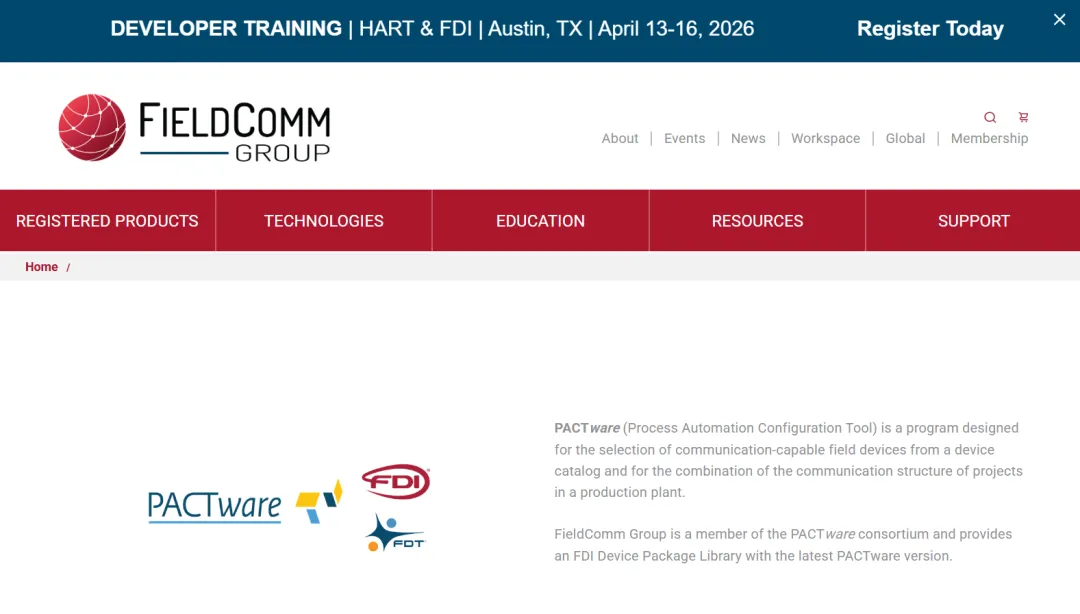
Task: Open the About link
Action: pyautogui.click(x=620, y=139)
